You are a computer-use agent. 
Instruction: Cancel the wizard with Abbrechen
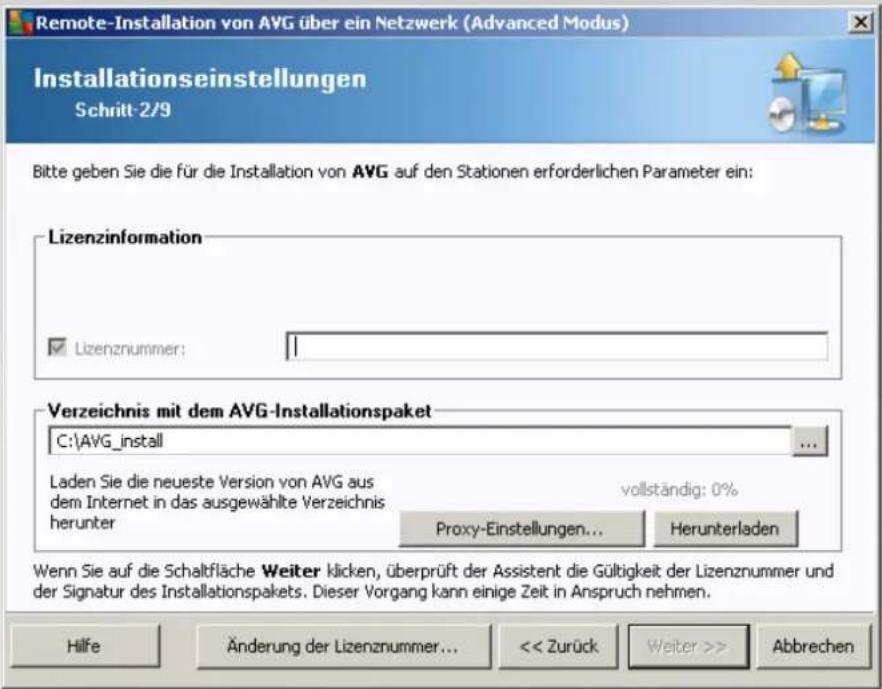coord(813,646)
